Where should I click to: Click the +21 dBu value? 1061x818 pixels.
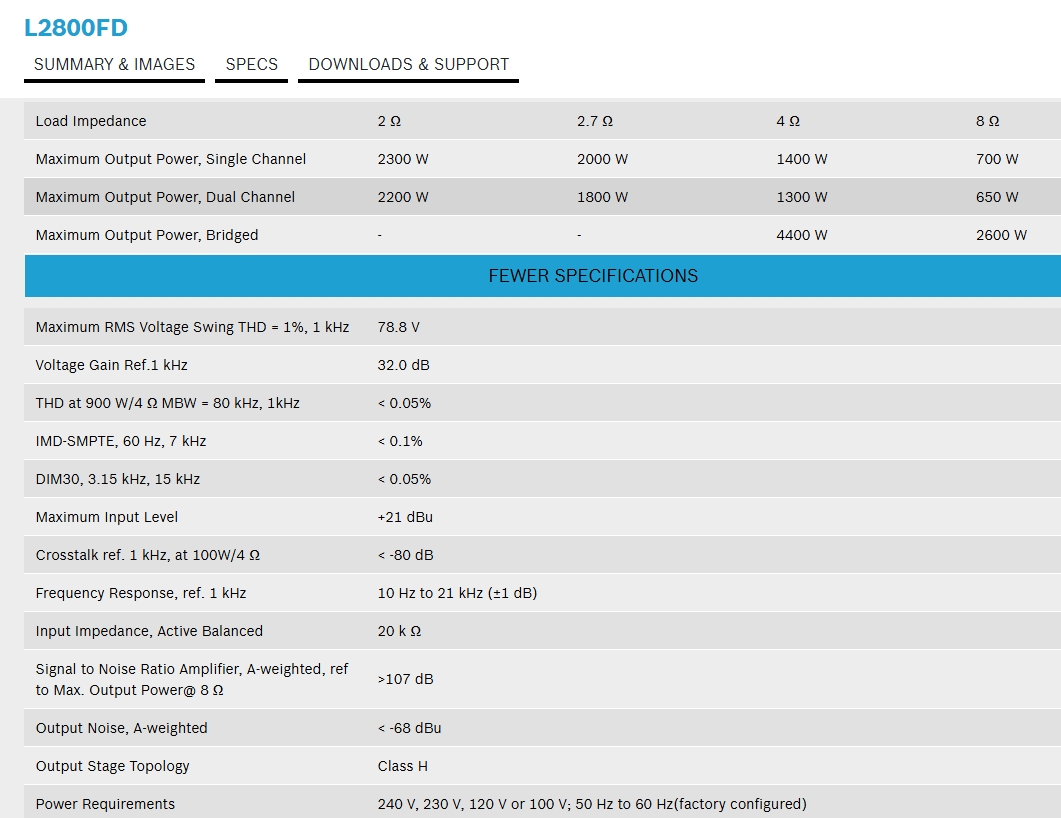pyautogui.click(x=405, y=517)
